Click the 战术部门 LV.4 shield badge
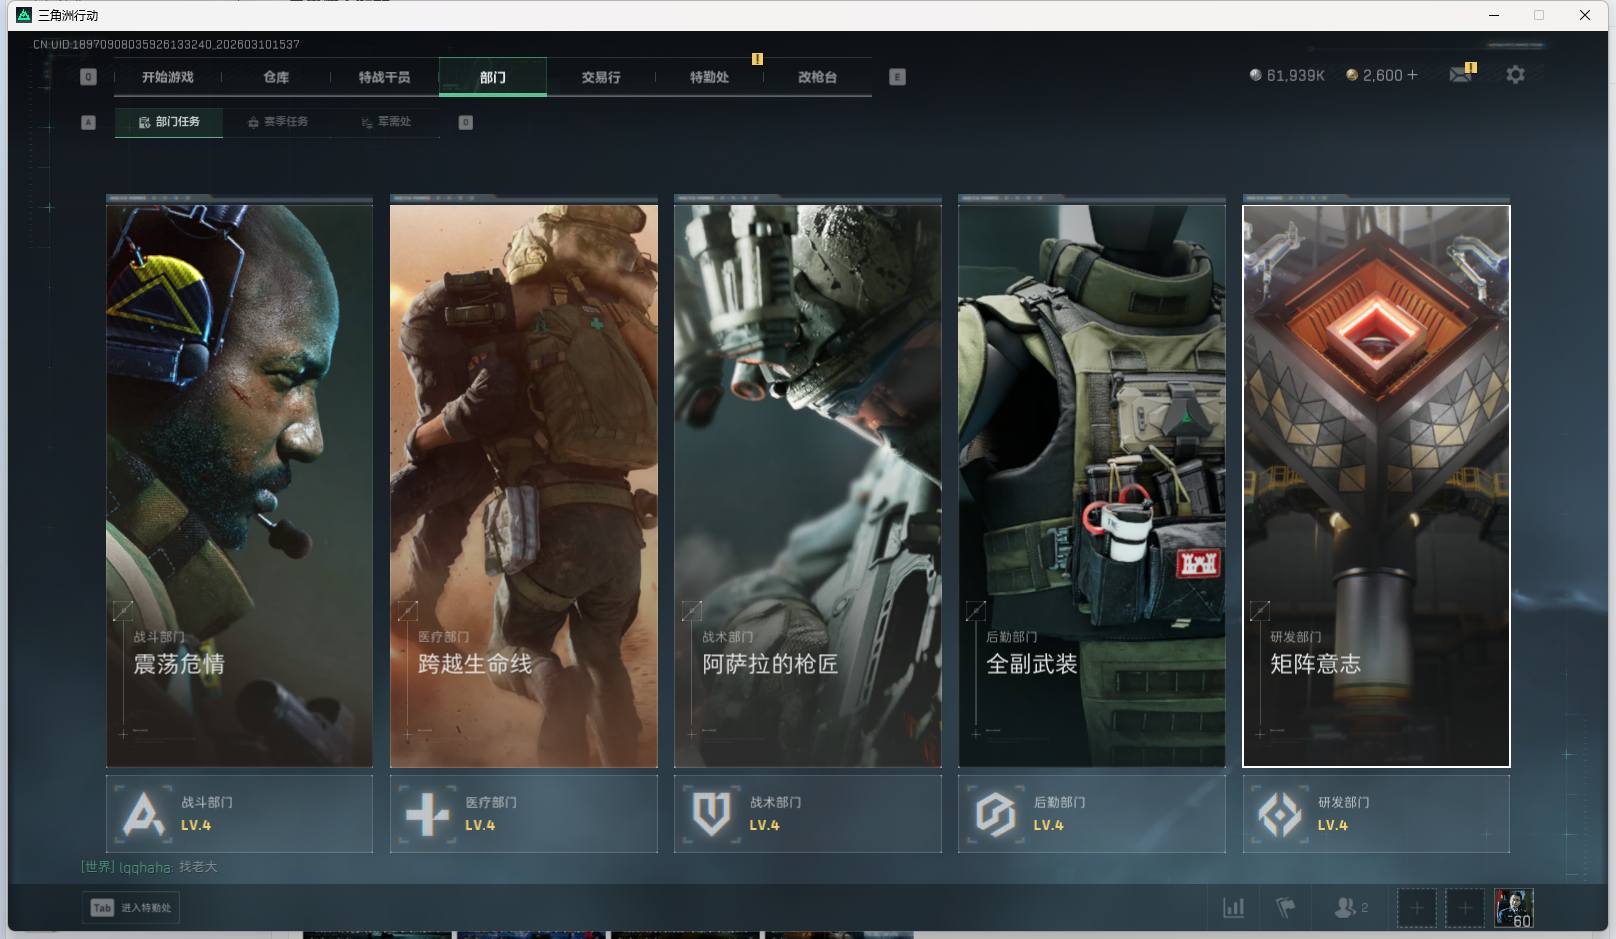 click(x=807, y=814)
